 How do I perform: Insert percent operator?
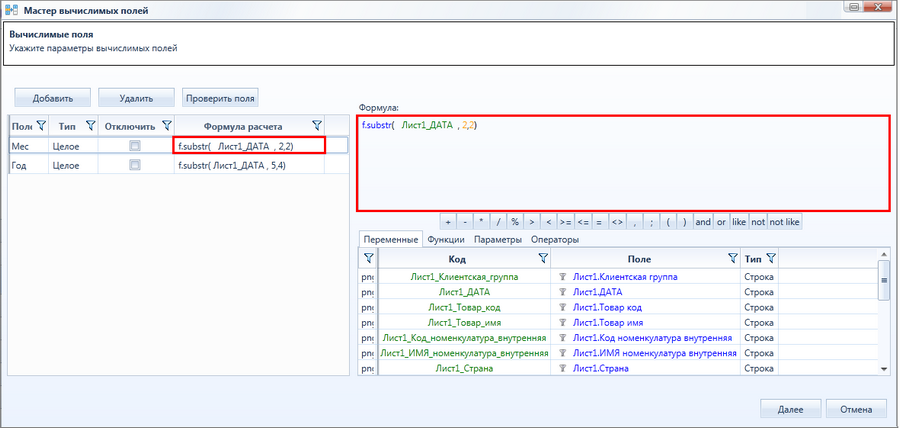tap(515, 222)
